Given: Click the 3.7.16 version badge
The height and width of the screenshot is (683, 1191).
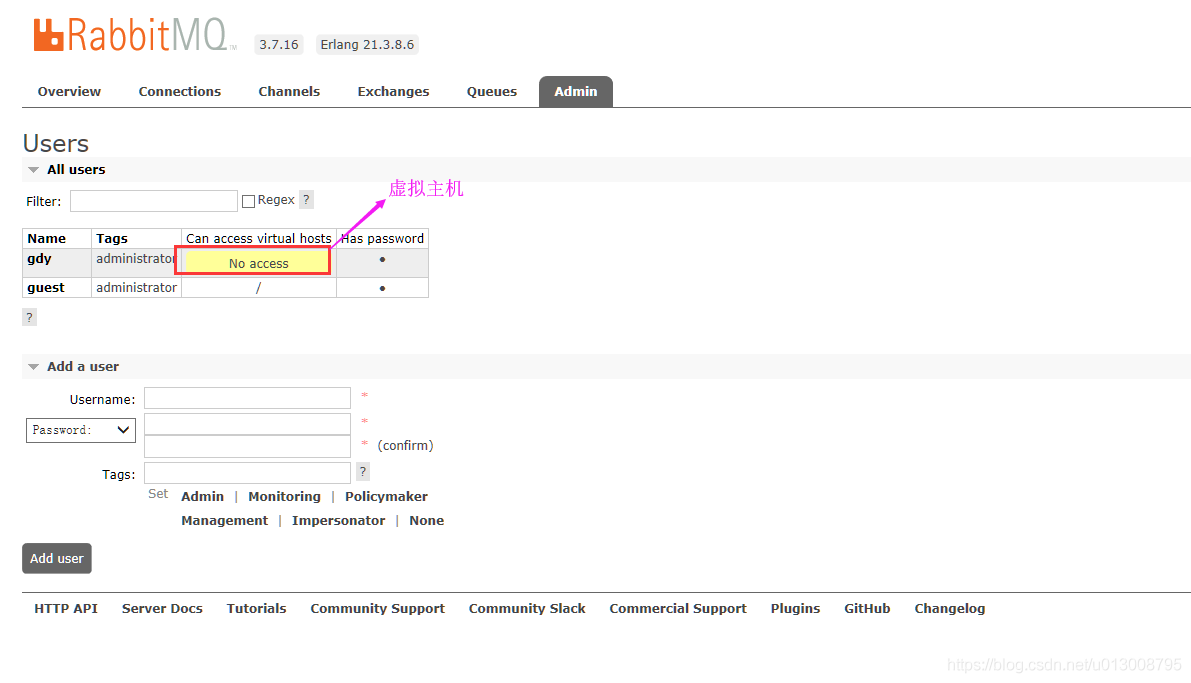Looking at the screenshot, I should (279, 44).
